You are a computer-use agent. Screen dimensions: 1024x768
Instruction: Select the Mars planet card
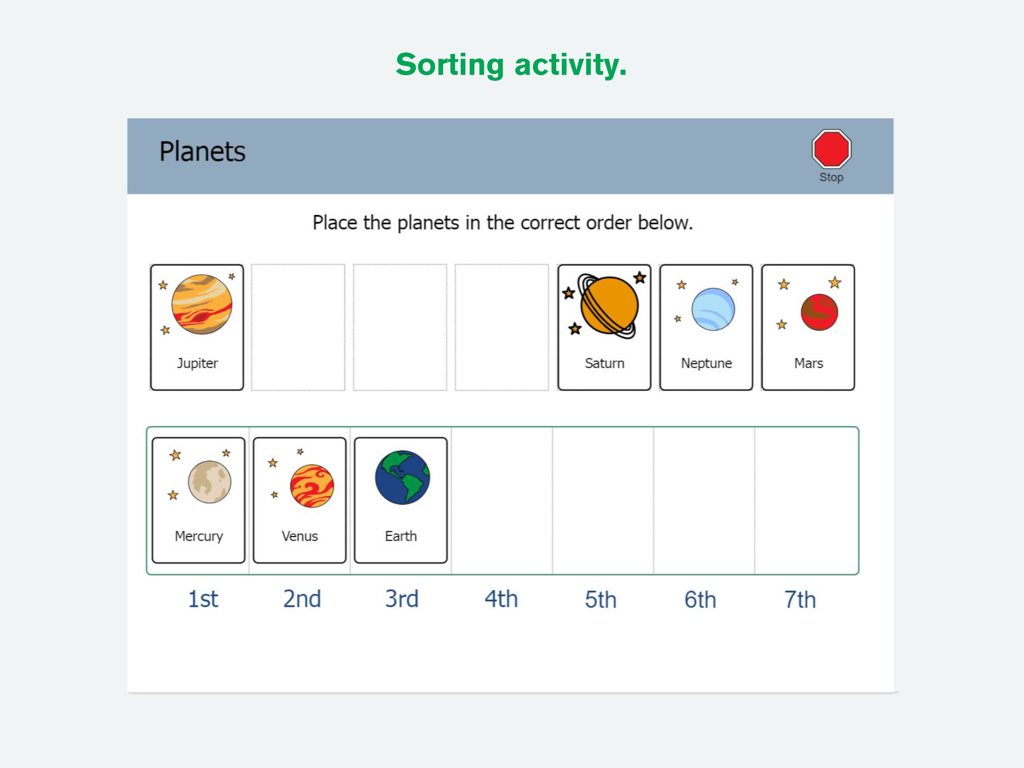(x=808, y=326)
